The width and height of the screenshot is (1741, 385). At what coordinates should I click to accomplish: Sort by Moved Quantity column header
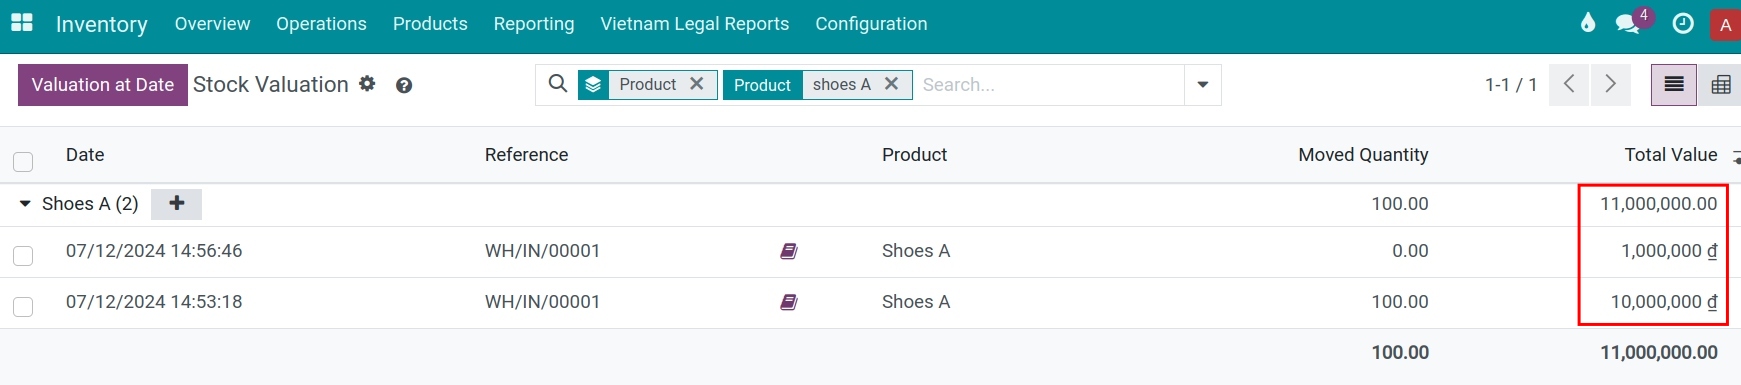1363,155
